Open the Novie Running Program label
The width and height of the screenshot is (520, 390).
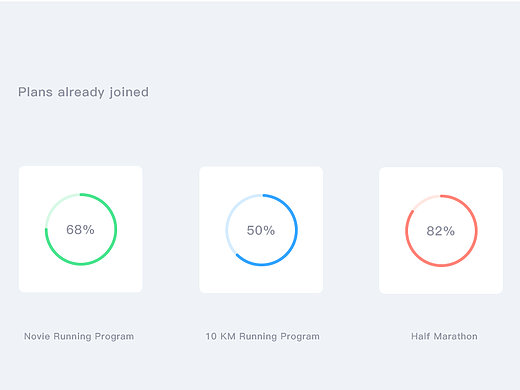coord(79,336)
